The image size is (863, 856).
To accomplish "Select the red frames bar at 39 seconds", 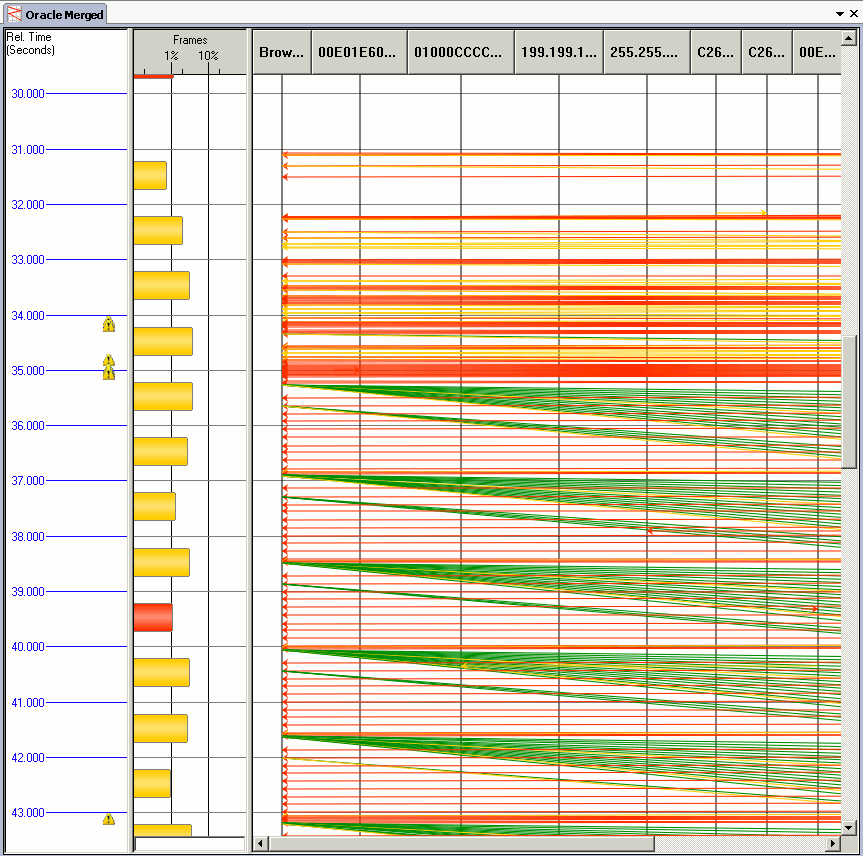I will (x=153, y=617).
